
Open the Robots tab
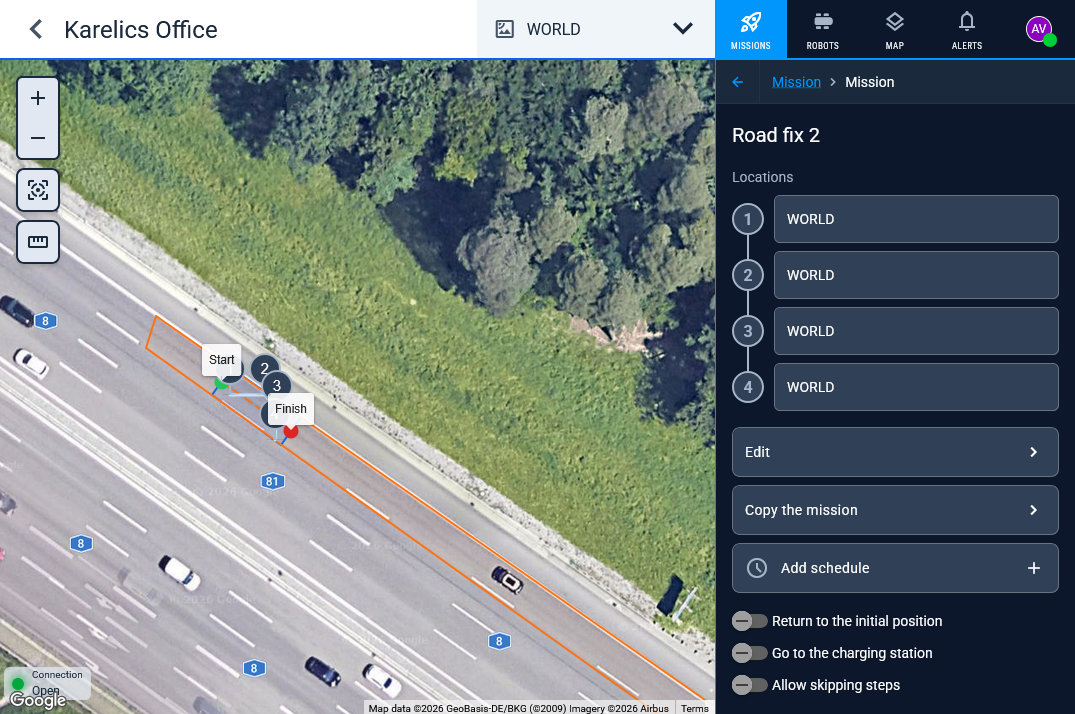click(823, 29)
